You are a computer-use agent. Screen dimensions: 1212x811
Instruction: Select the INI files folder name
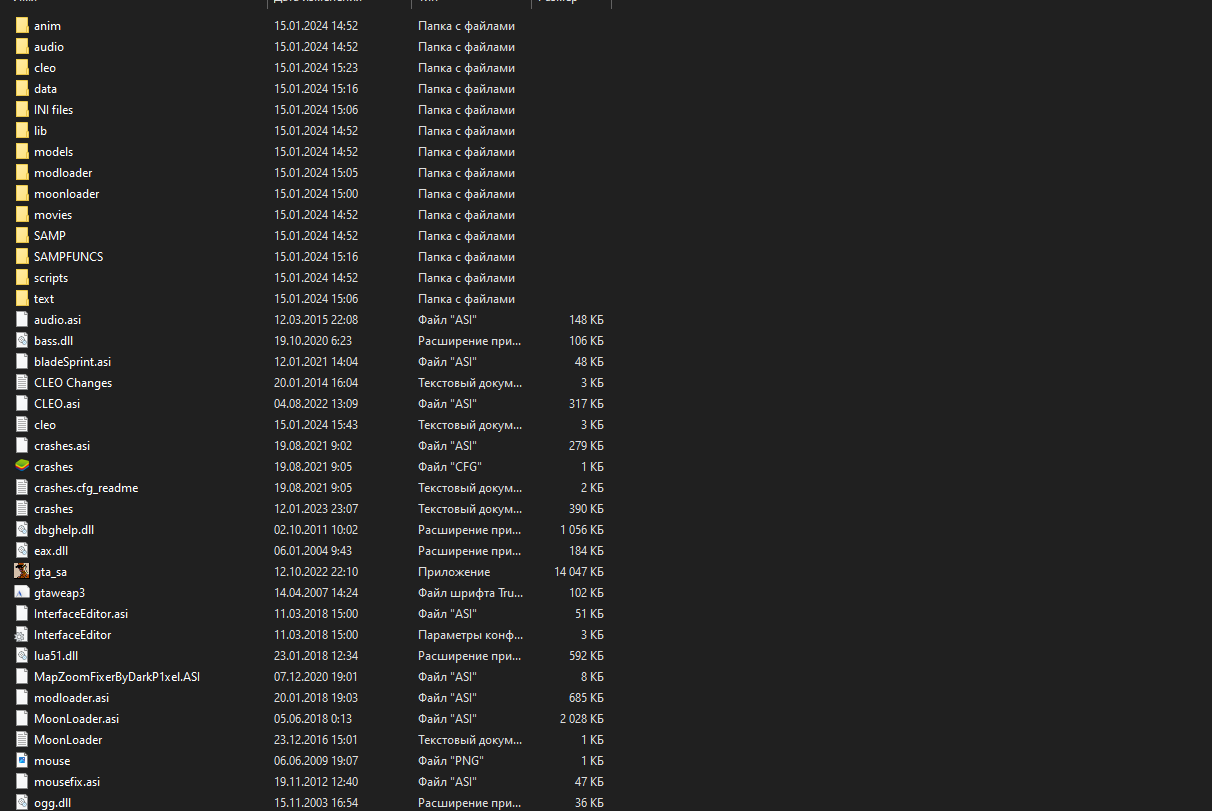tap(53, 110)
